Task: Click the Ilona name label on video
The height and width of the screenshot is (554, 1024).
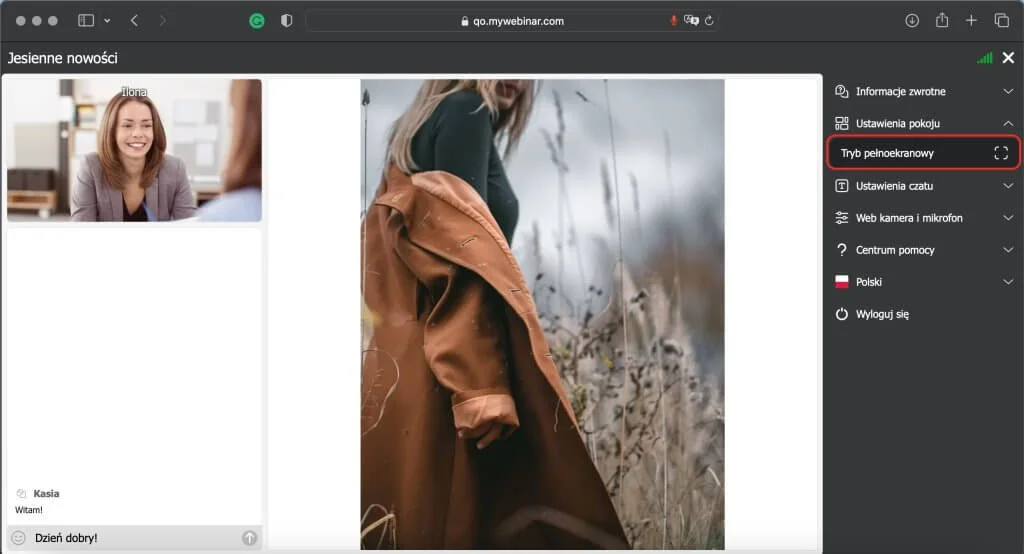Action: 134,92
